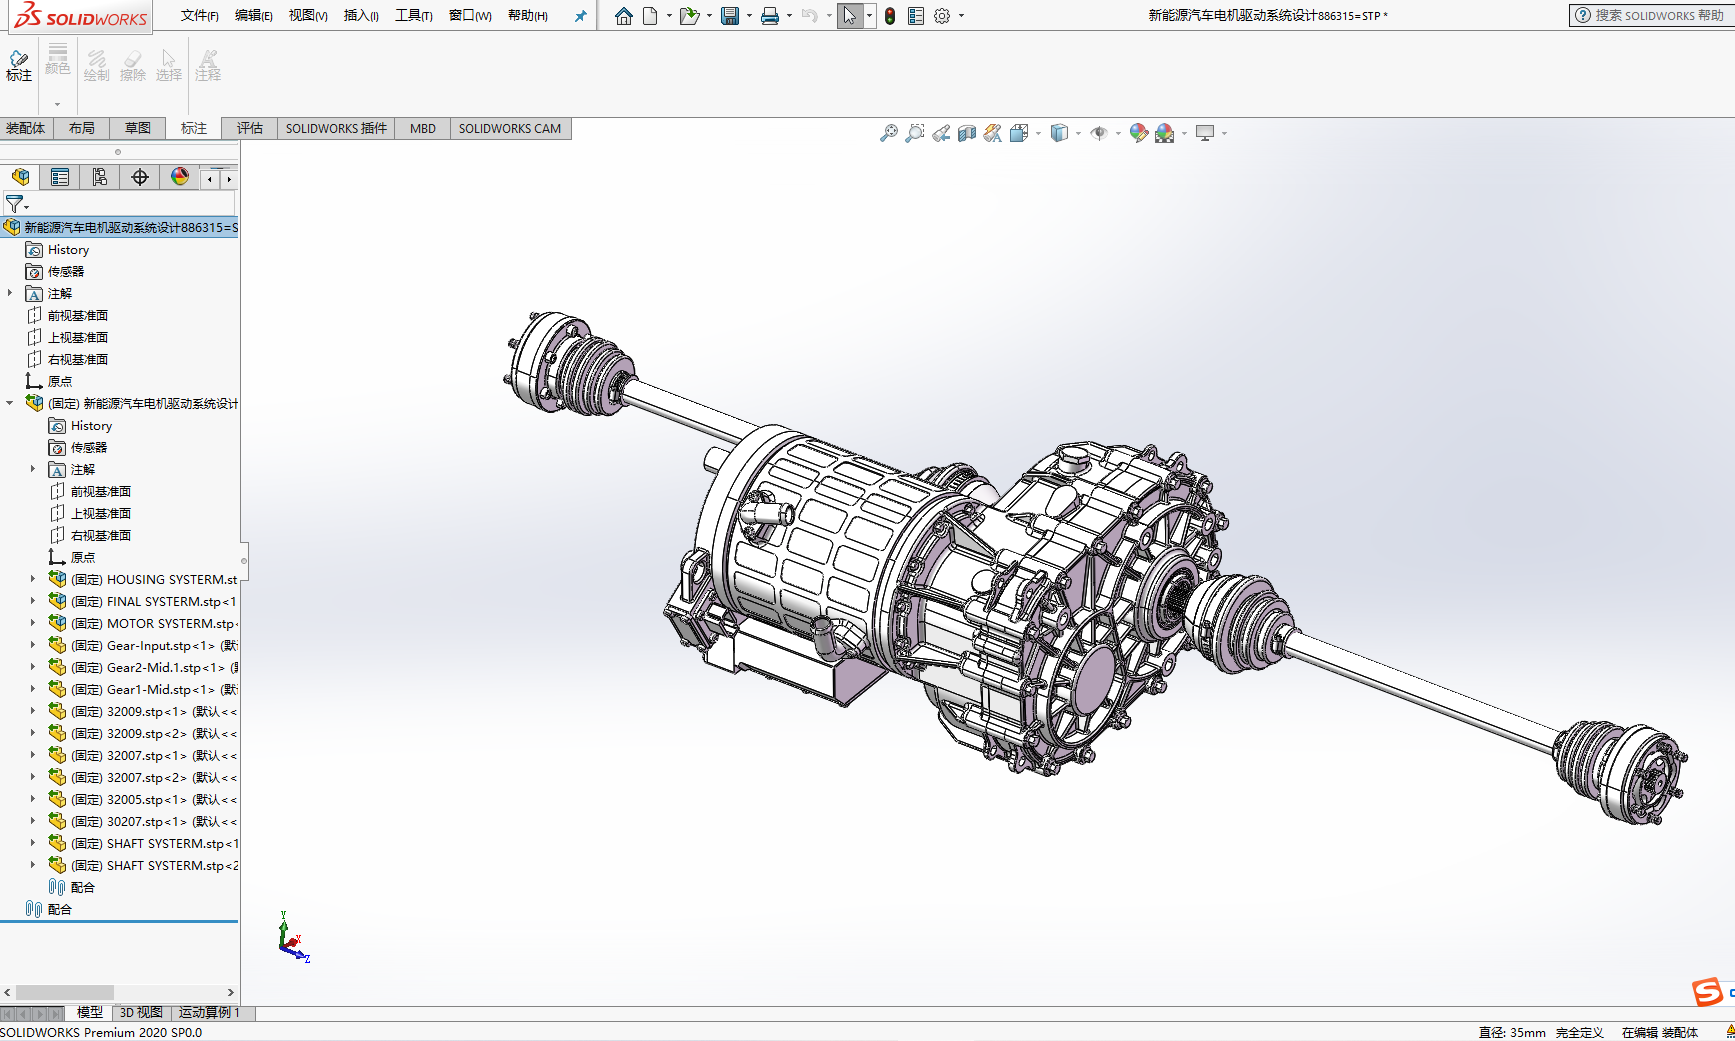Viewport: 1735px width, 1041px height.
Task: Click Edit Appearance icon
Action: (x=1138, y=133)
